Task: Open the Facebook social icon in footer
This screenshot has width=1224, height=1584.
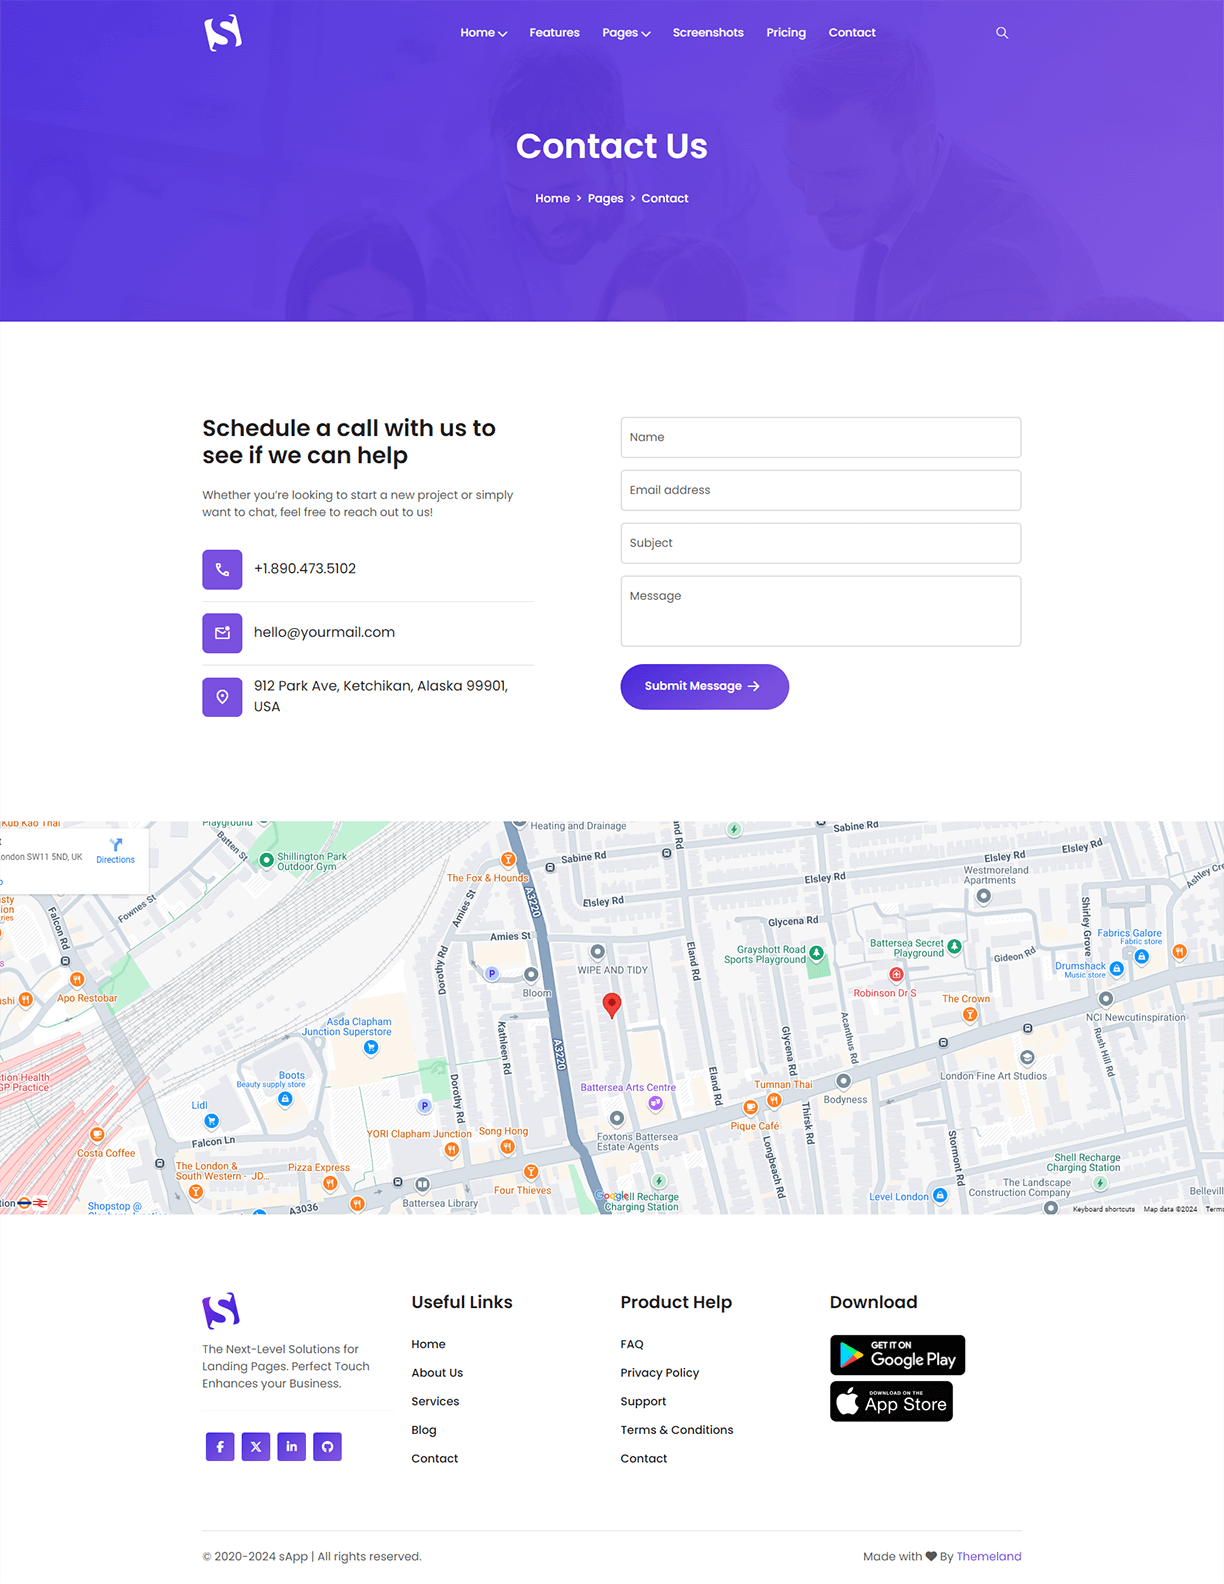Action: pos(220,1446)
